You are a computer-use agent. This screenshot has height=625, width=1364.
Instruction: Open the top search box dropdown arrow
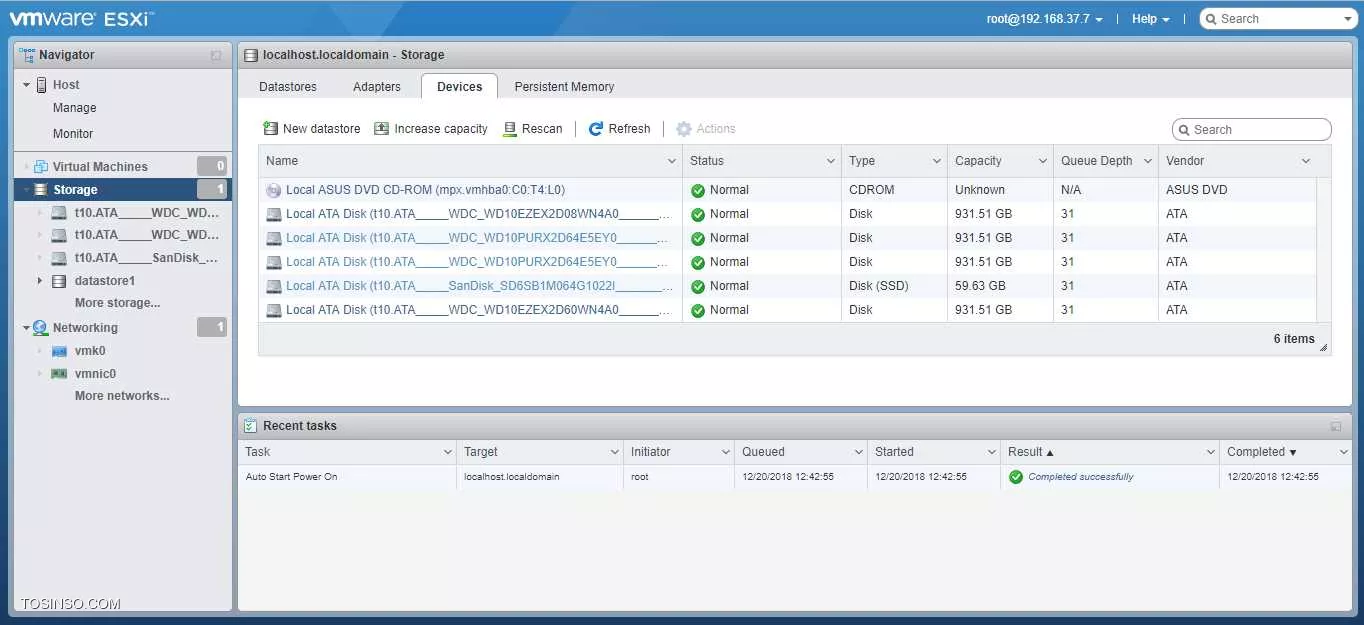[1347, 19]
